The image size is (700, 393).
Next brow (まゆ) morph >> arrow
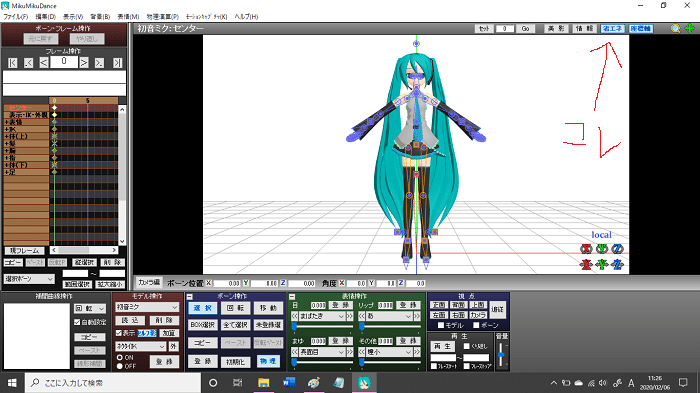point(350,352)
